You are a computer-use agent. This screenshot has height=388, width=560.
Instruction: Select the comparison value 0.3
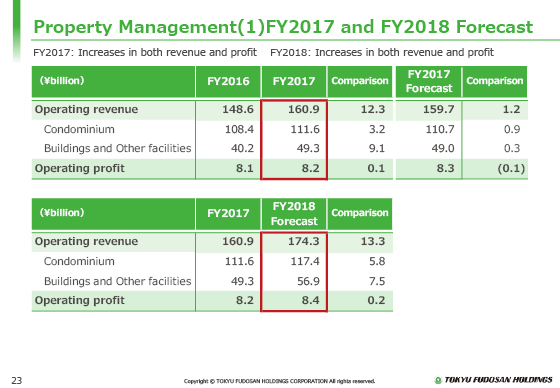click(x=512, y=148)
